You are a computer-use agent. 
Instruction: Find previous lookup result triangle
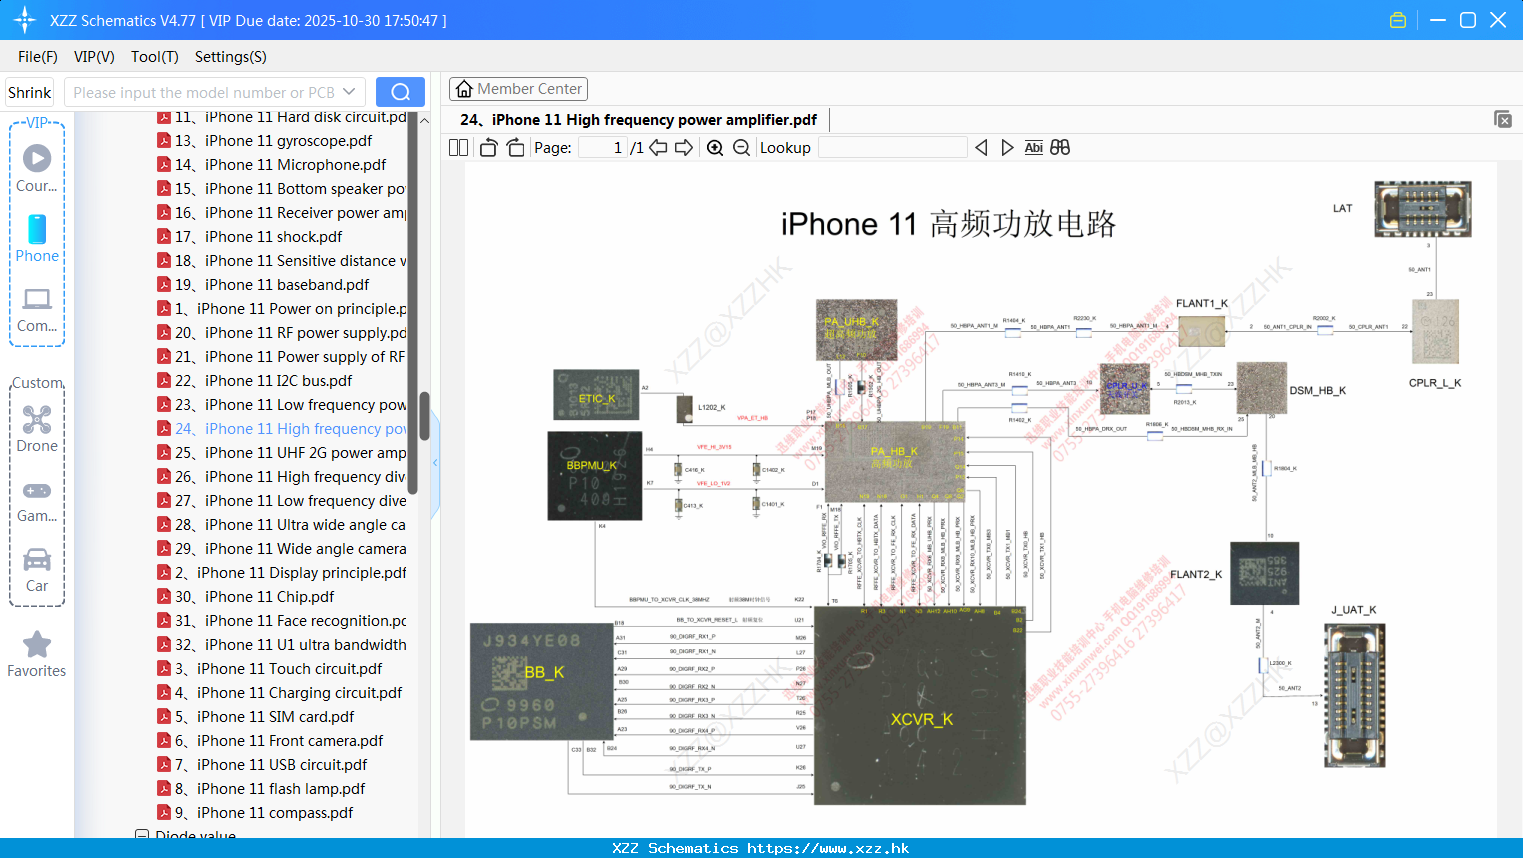(981, 148)
